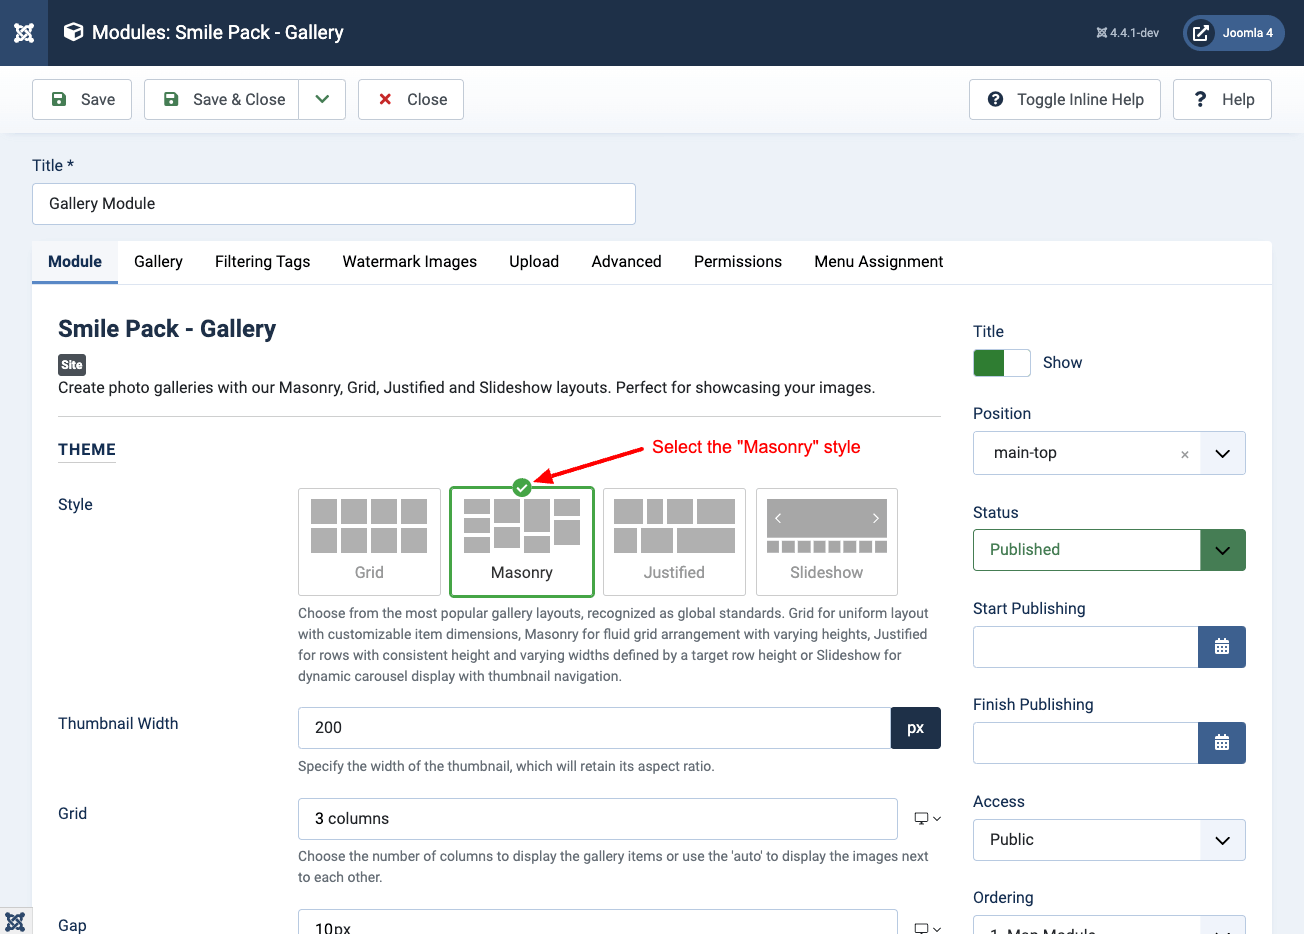Open the Access Public dropdown
The width and height of the screenshot is (1304, 934).
point(1109,840)
